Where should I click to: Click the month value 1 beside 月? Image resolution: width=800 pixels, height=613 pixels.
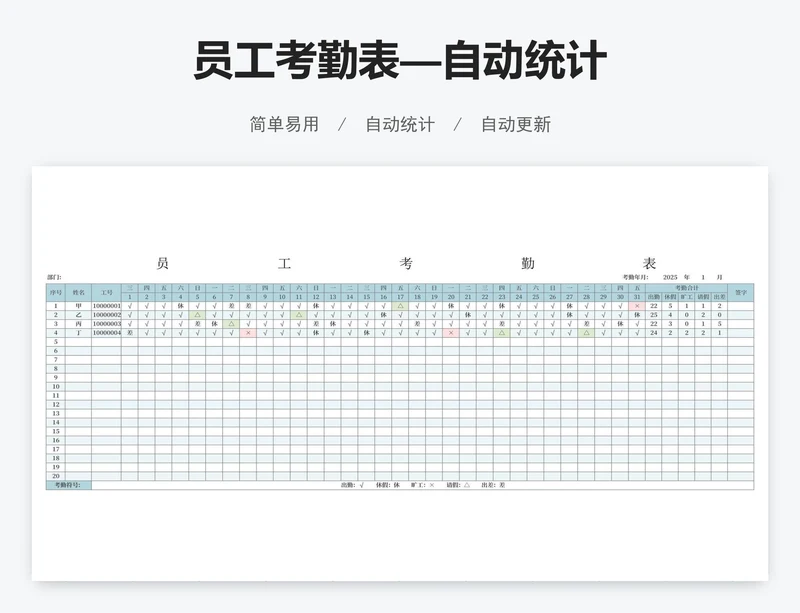tap(703, 277)
